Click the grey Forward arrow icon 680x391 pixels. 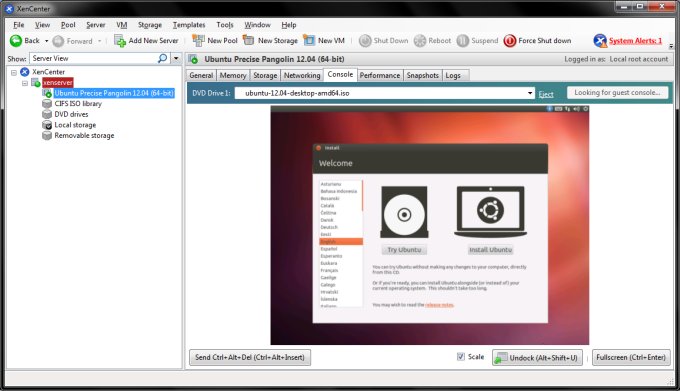(58, 41)
